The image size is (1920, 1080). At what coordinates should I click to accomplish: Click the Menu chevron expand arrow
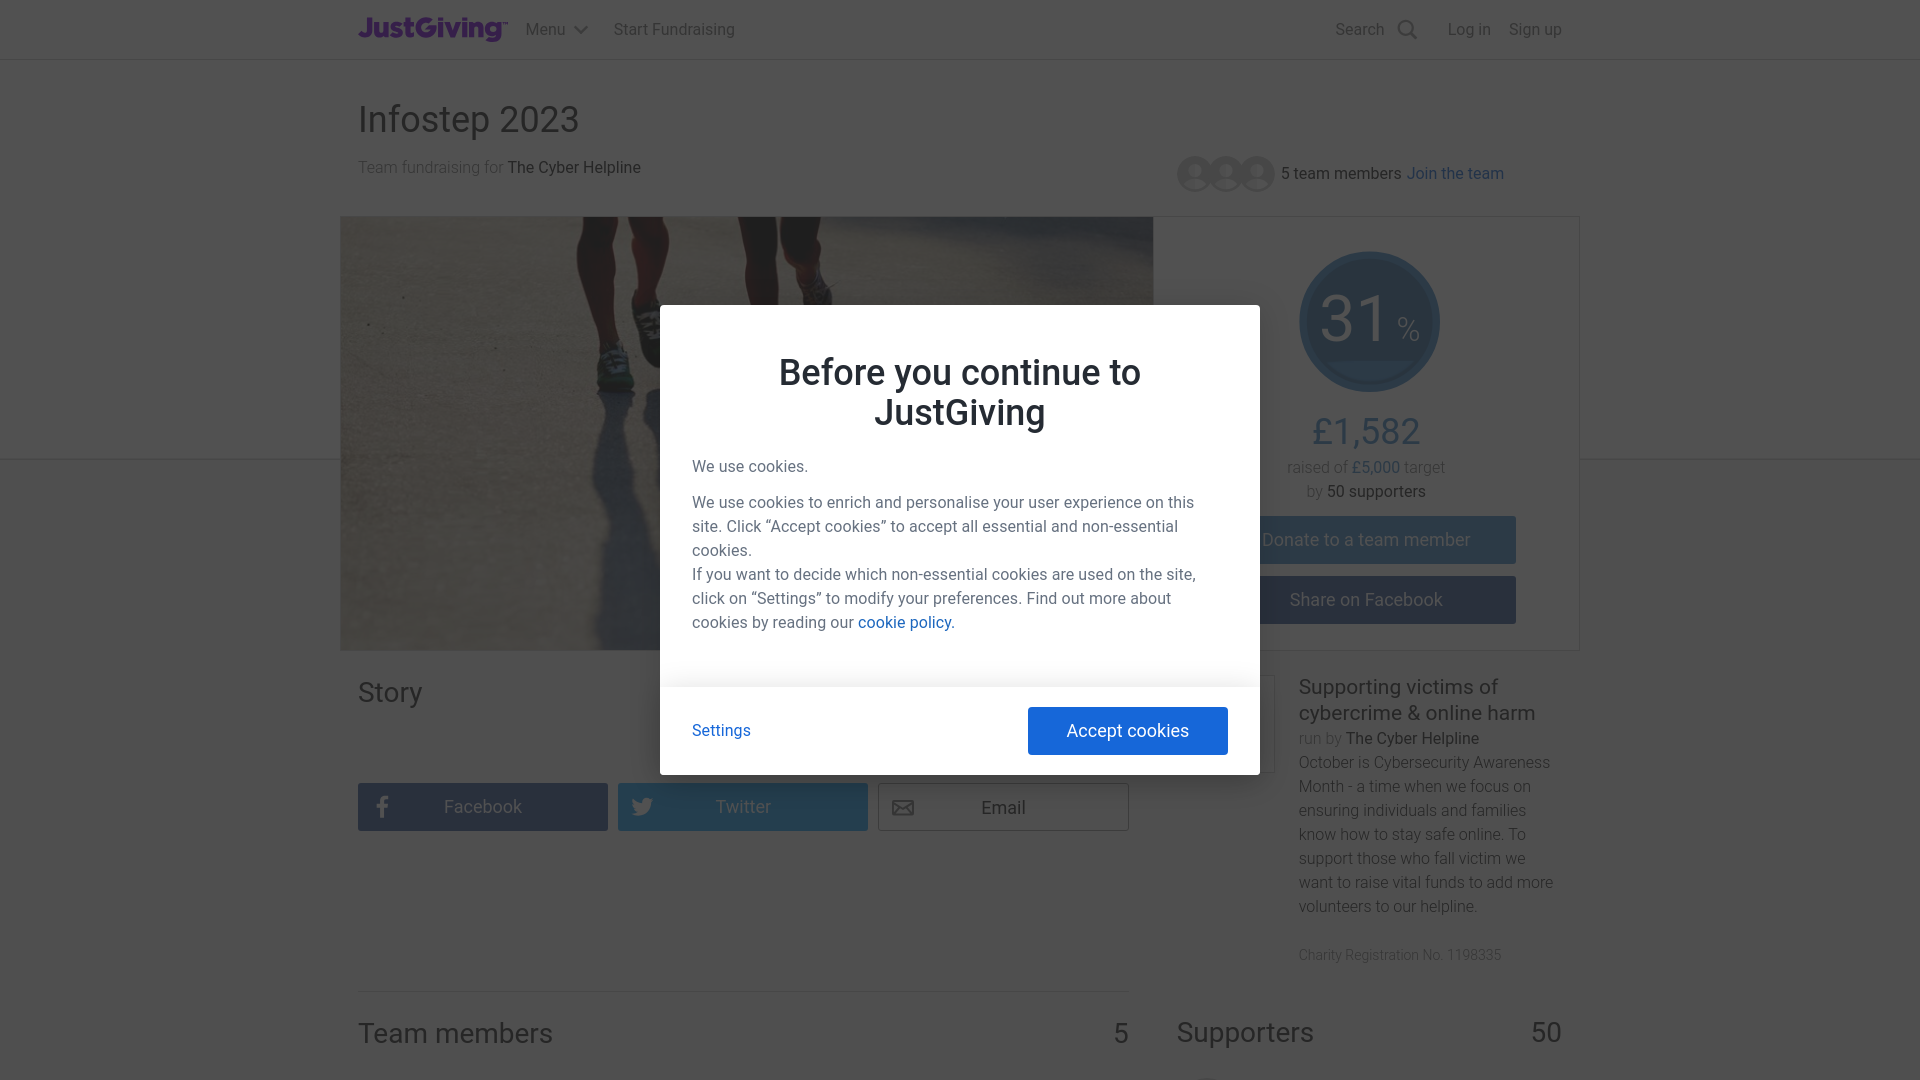pyautogui.click(x=582, y=29)
